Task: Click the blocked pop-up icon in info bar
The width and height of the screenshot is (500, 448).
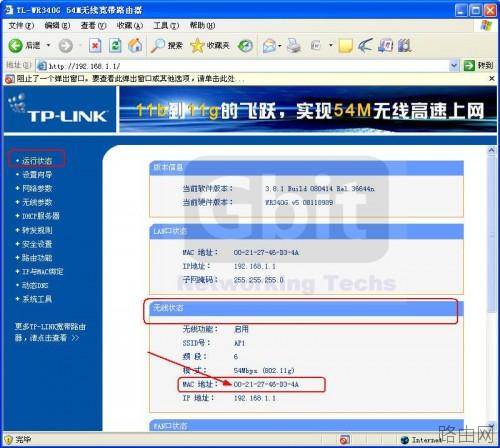Action: (10, 79)
